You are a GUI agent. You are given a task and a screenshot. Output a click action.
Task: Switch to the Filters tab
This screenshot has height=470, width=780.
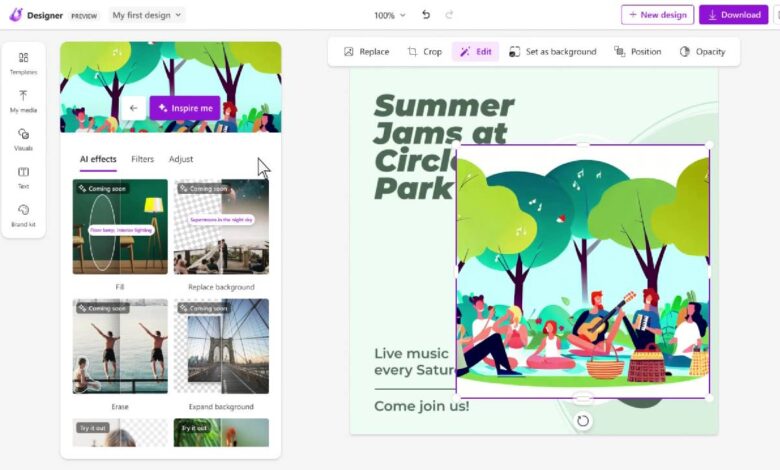pos(142,159)
